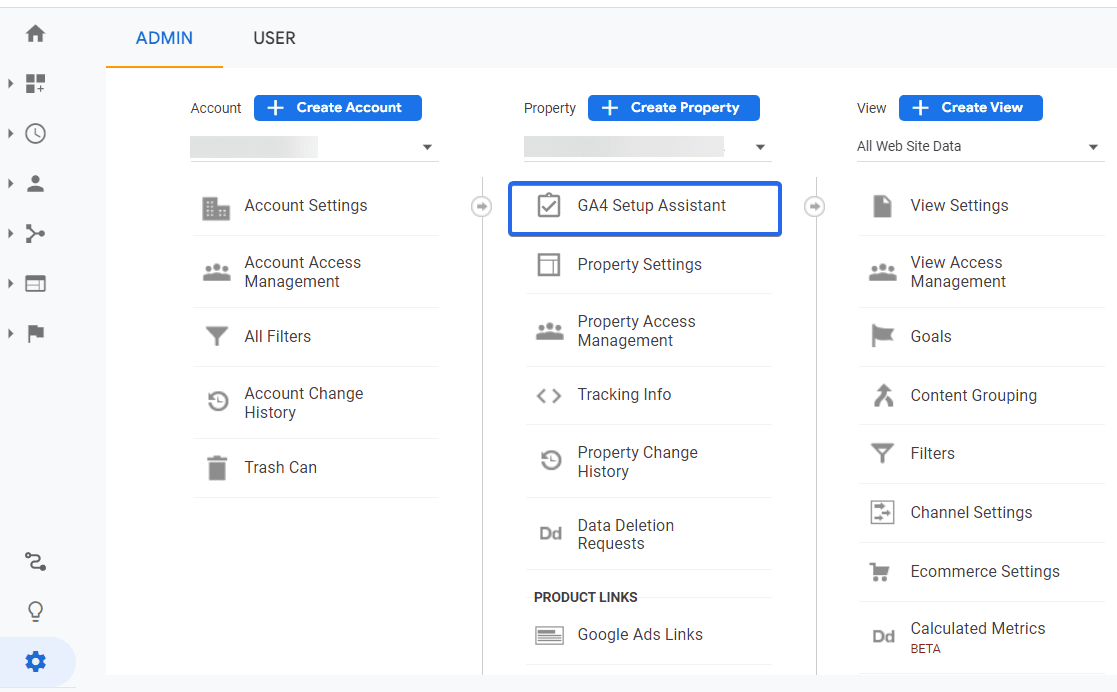Screen dimensions: 1117x692
Task: Click the GA4 Setup Assistant checkbox icon
Action: tap(549, 205)
